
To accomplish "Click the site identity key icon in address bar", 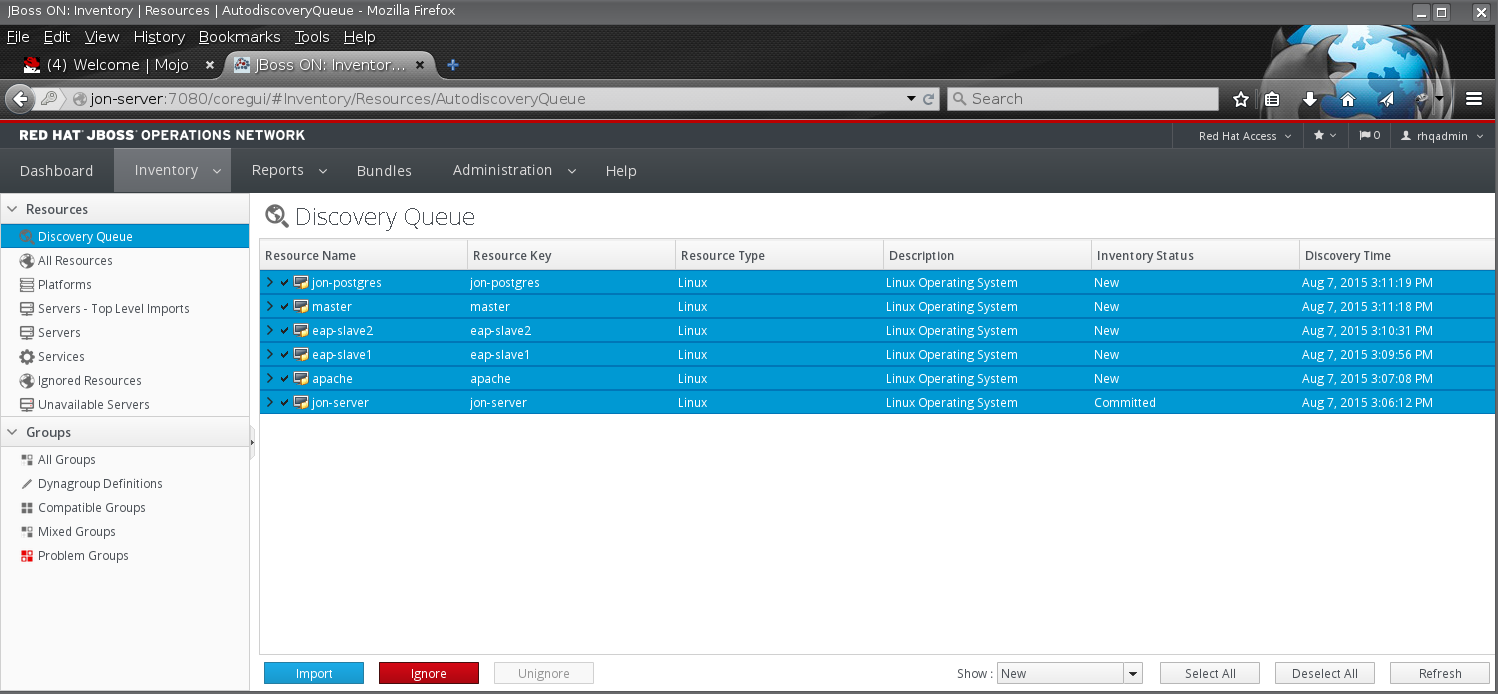I will click(x=48, y=99).
